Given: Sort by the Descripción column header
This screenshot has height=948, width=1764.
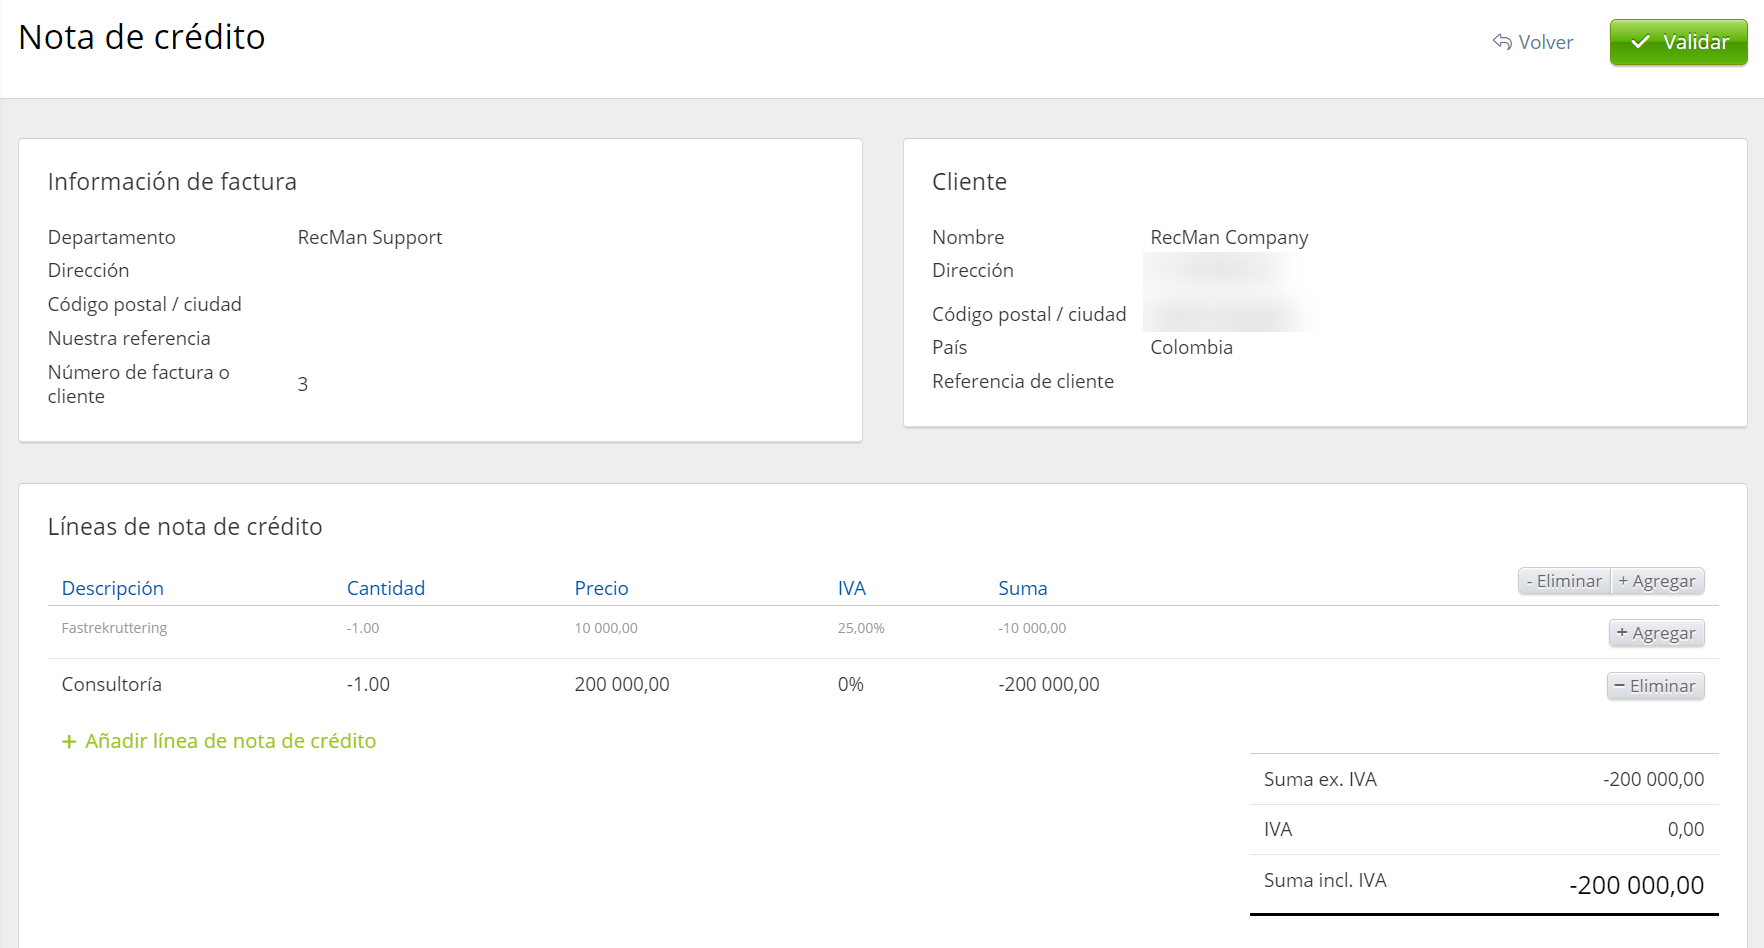Looking at the screenshot, I should pyautogui.click(x=113, y=588).
